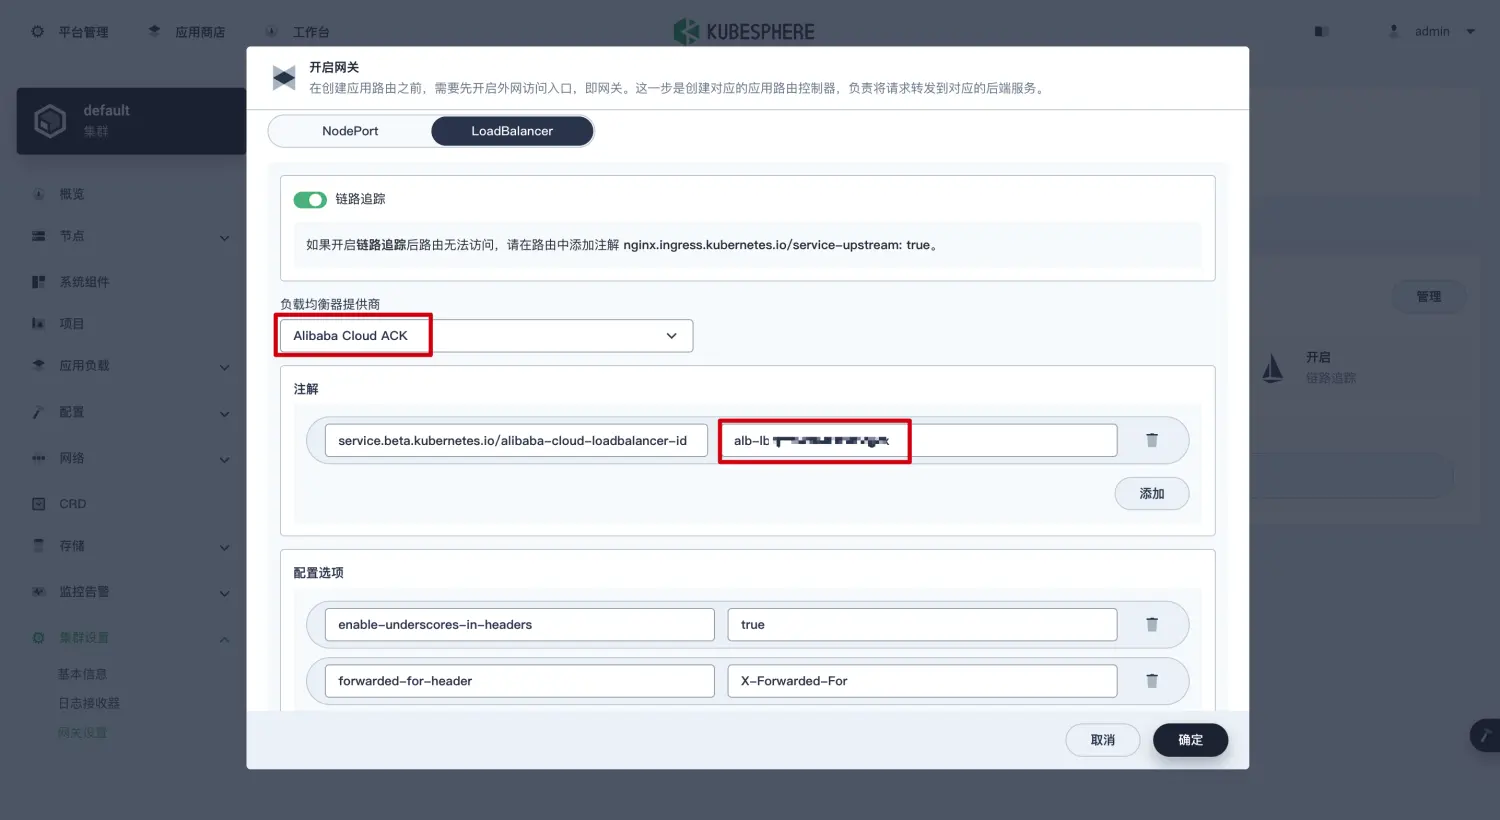Click the sailboat tracing icon behind the dialog
This screenshot has width=1500, height=820.
[1273, 368]
